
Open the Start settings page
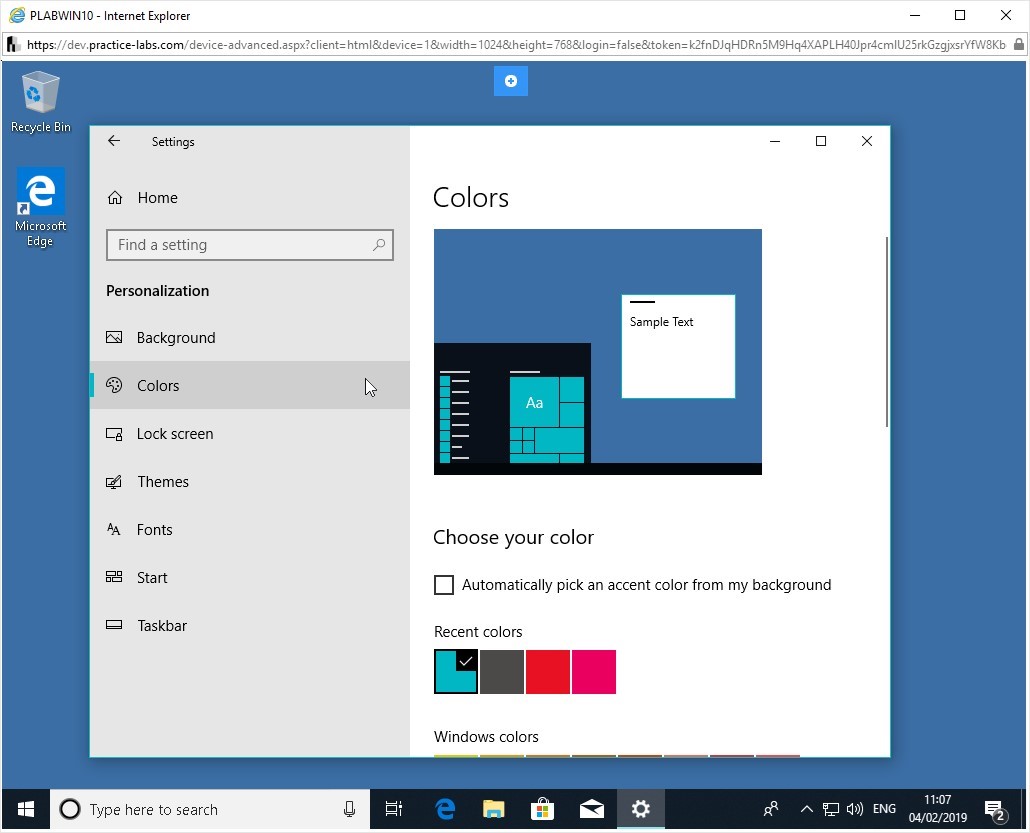click(250, 577)
